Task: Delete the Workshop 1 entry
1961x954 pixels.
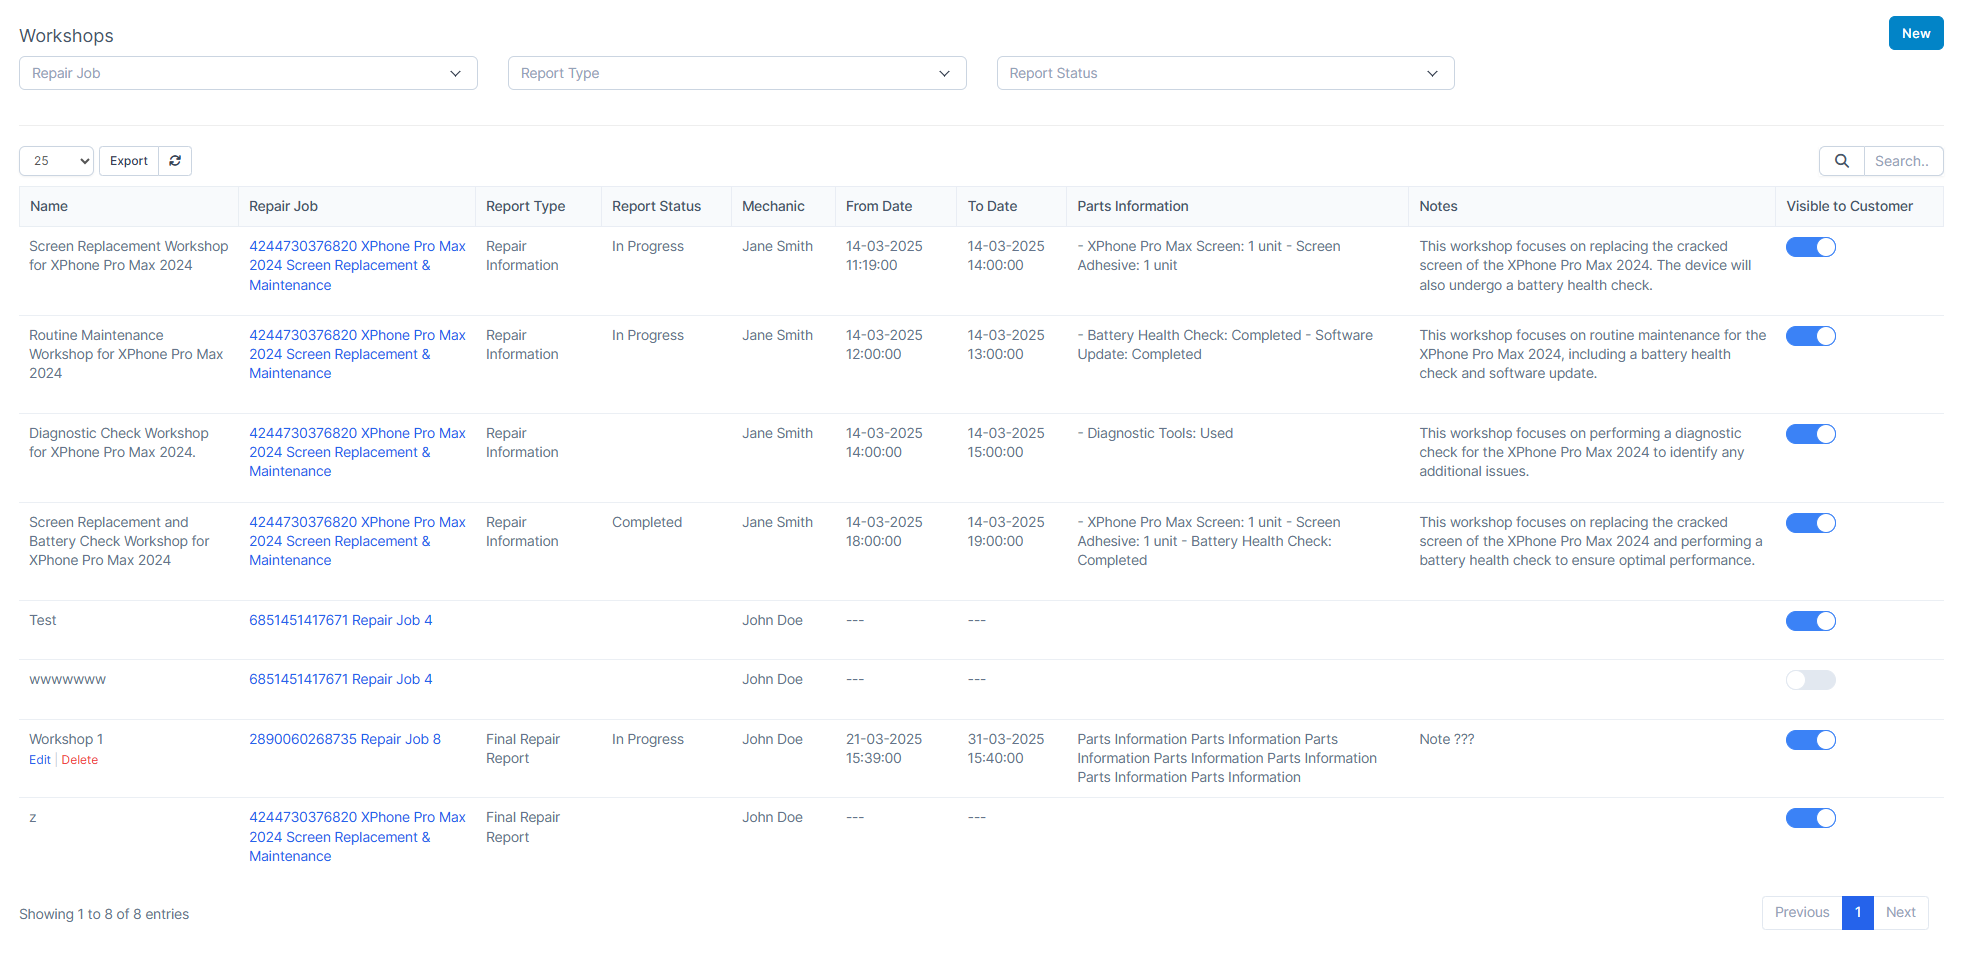Action: [80, 760]
